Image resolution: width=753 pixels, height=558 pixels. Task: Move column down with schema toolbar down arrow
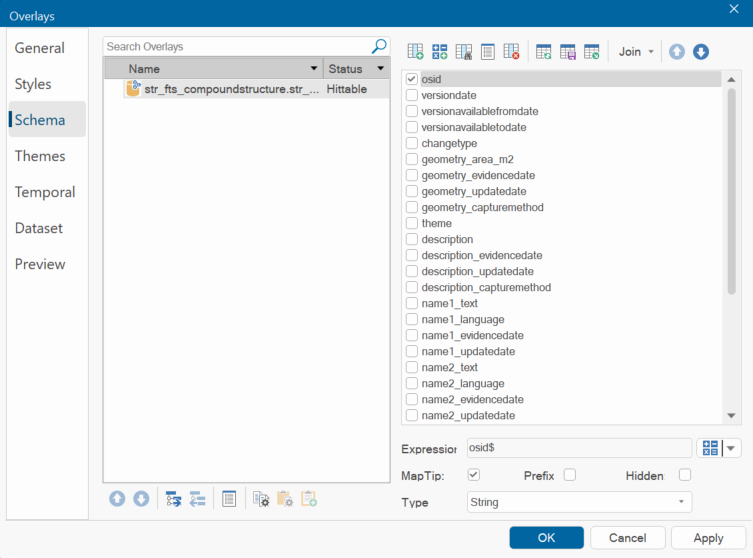pos(701,51)
